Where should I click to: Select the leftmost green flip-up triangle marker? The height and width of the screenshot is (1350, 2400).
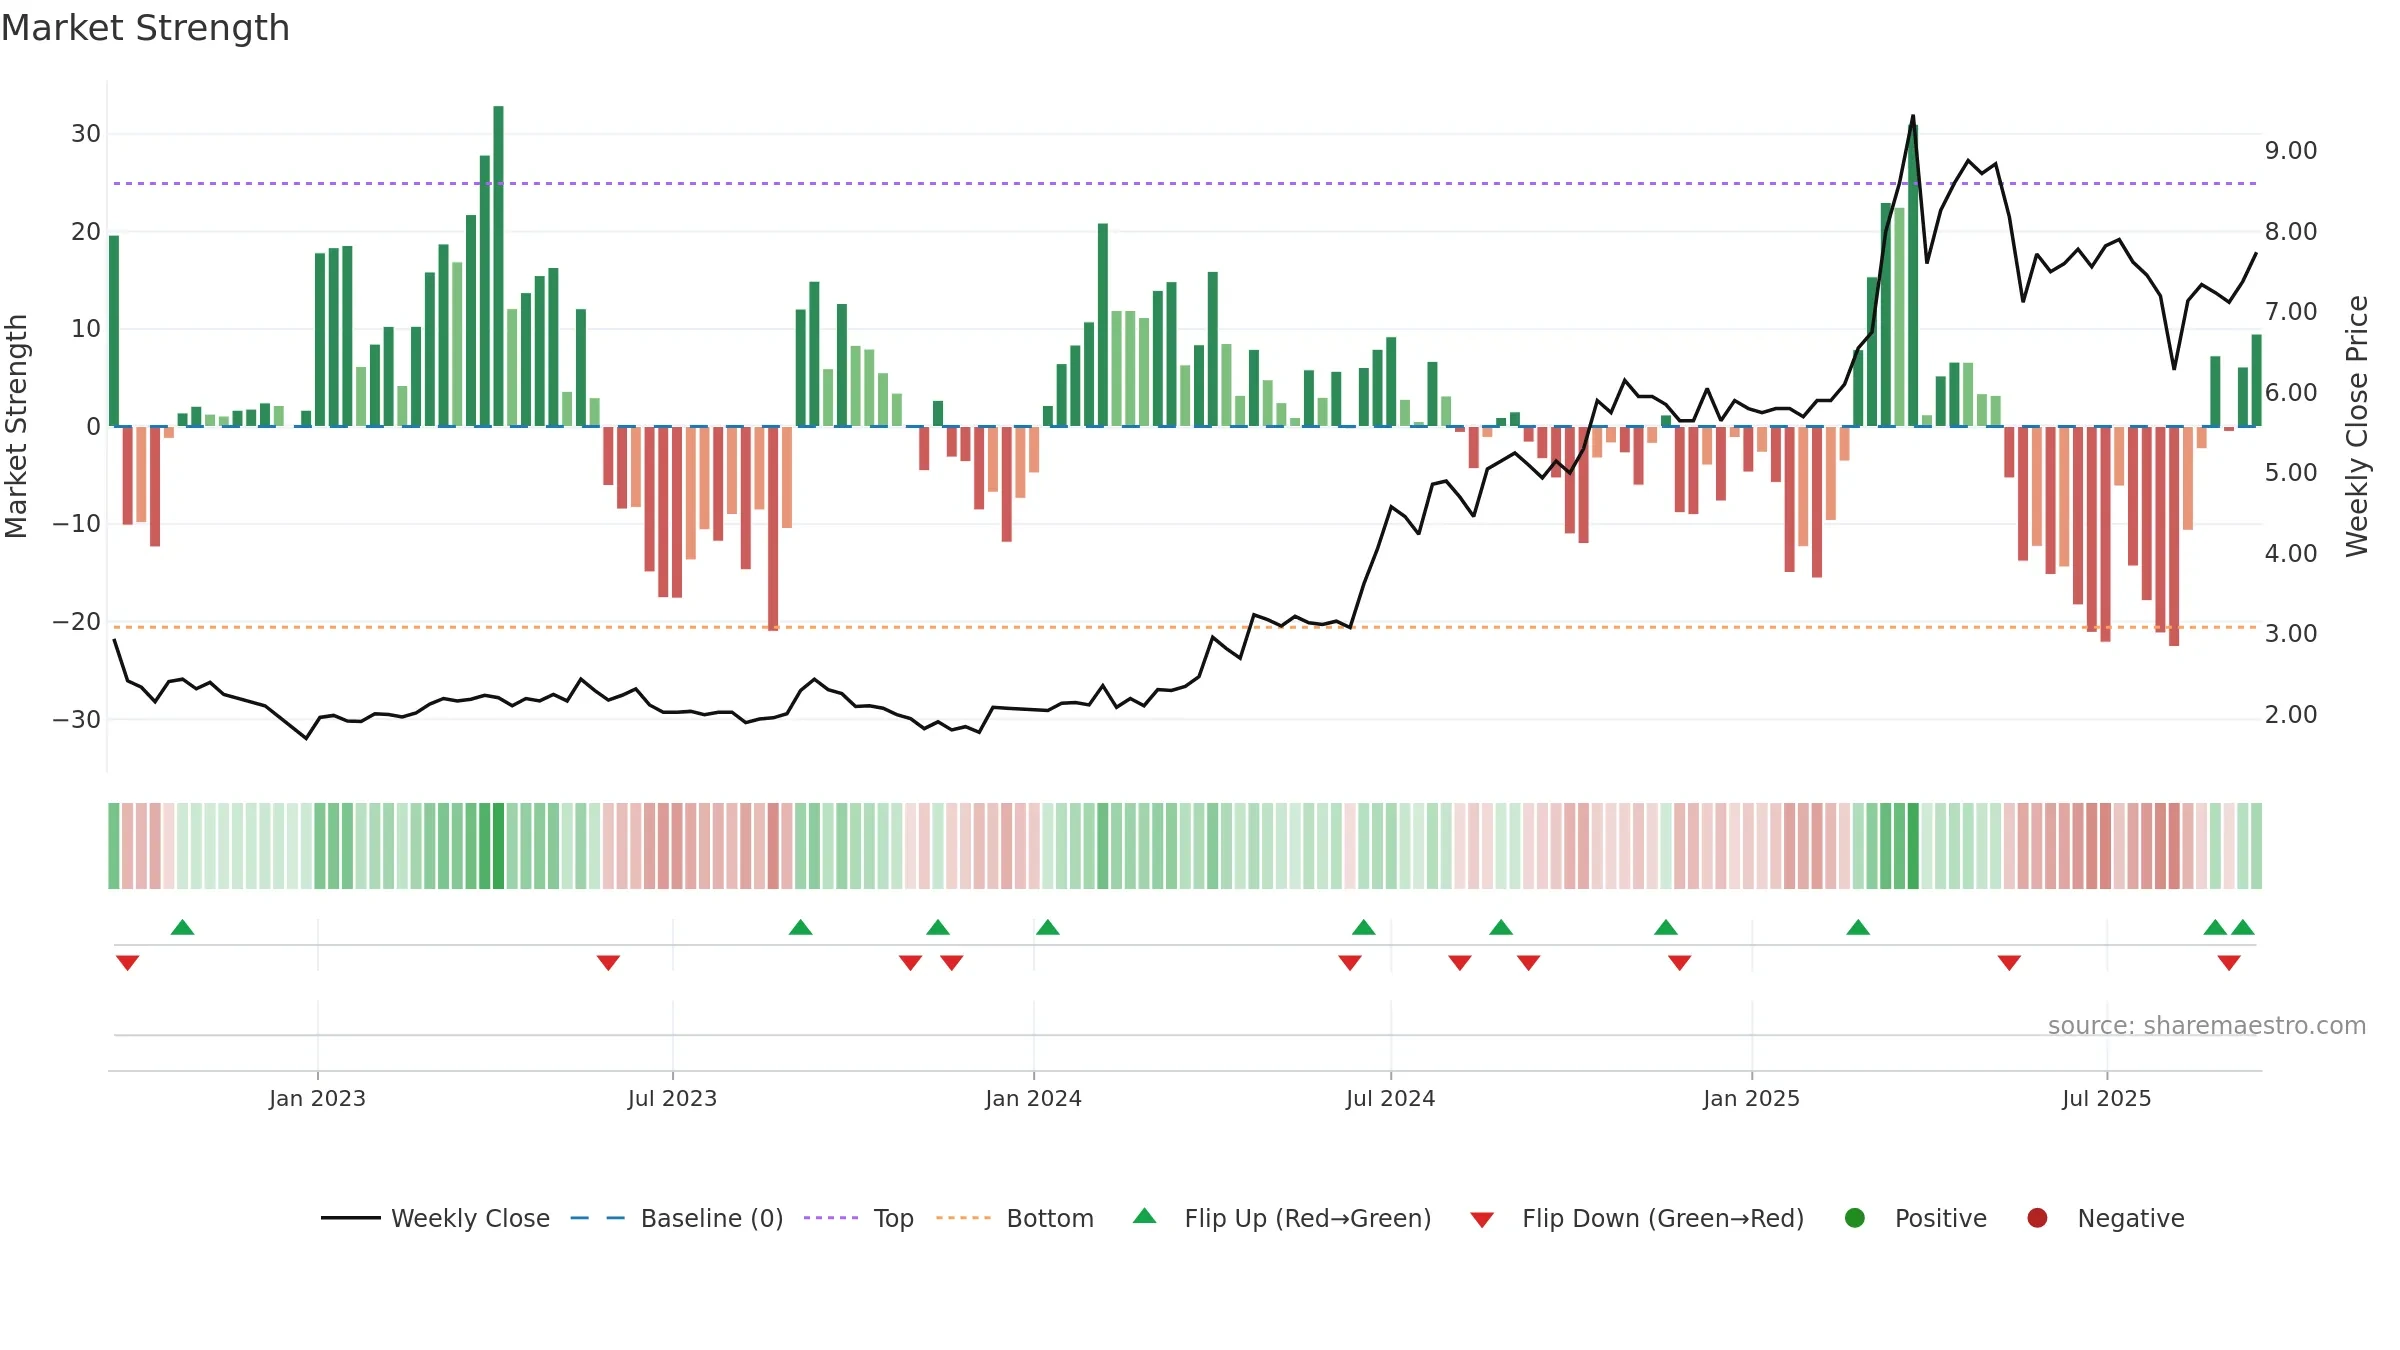tap(182, 927)
